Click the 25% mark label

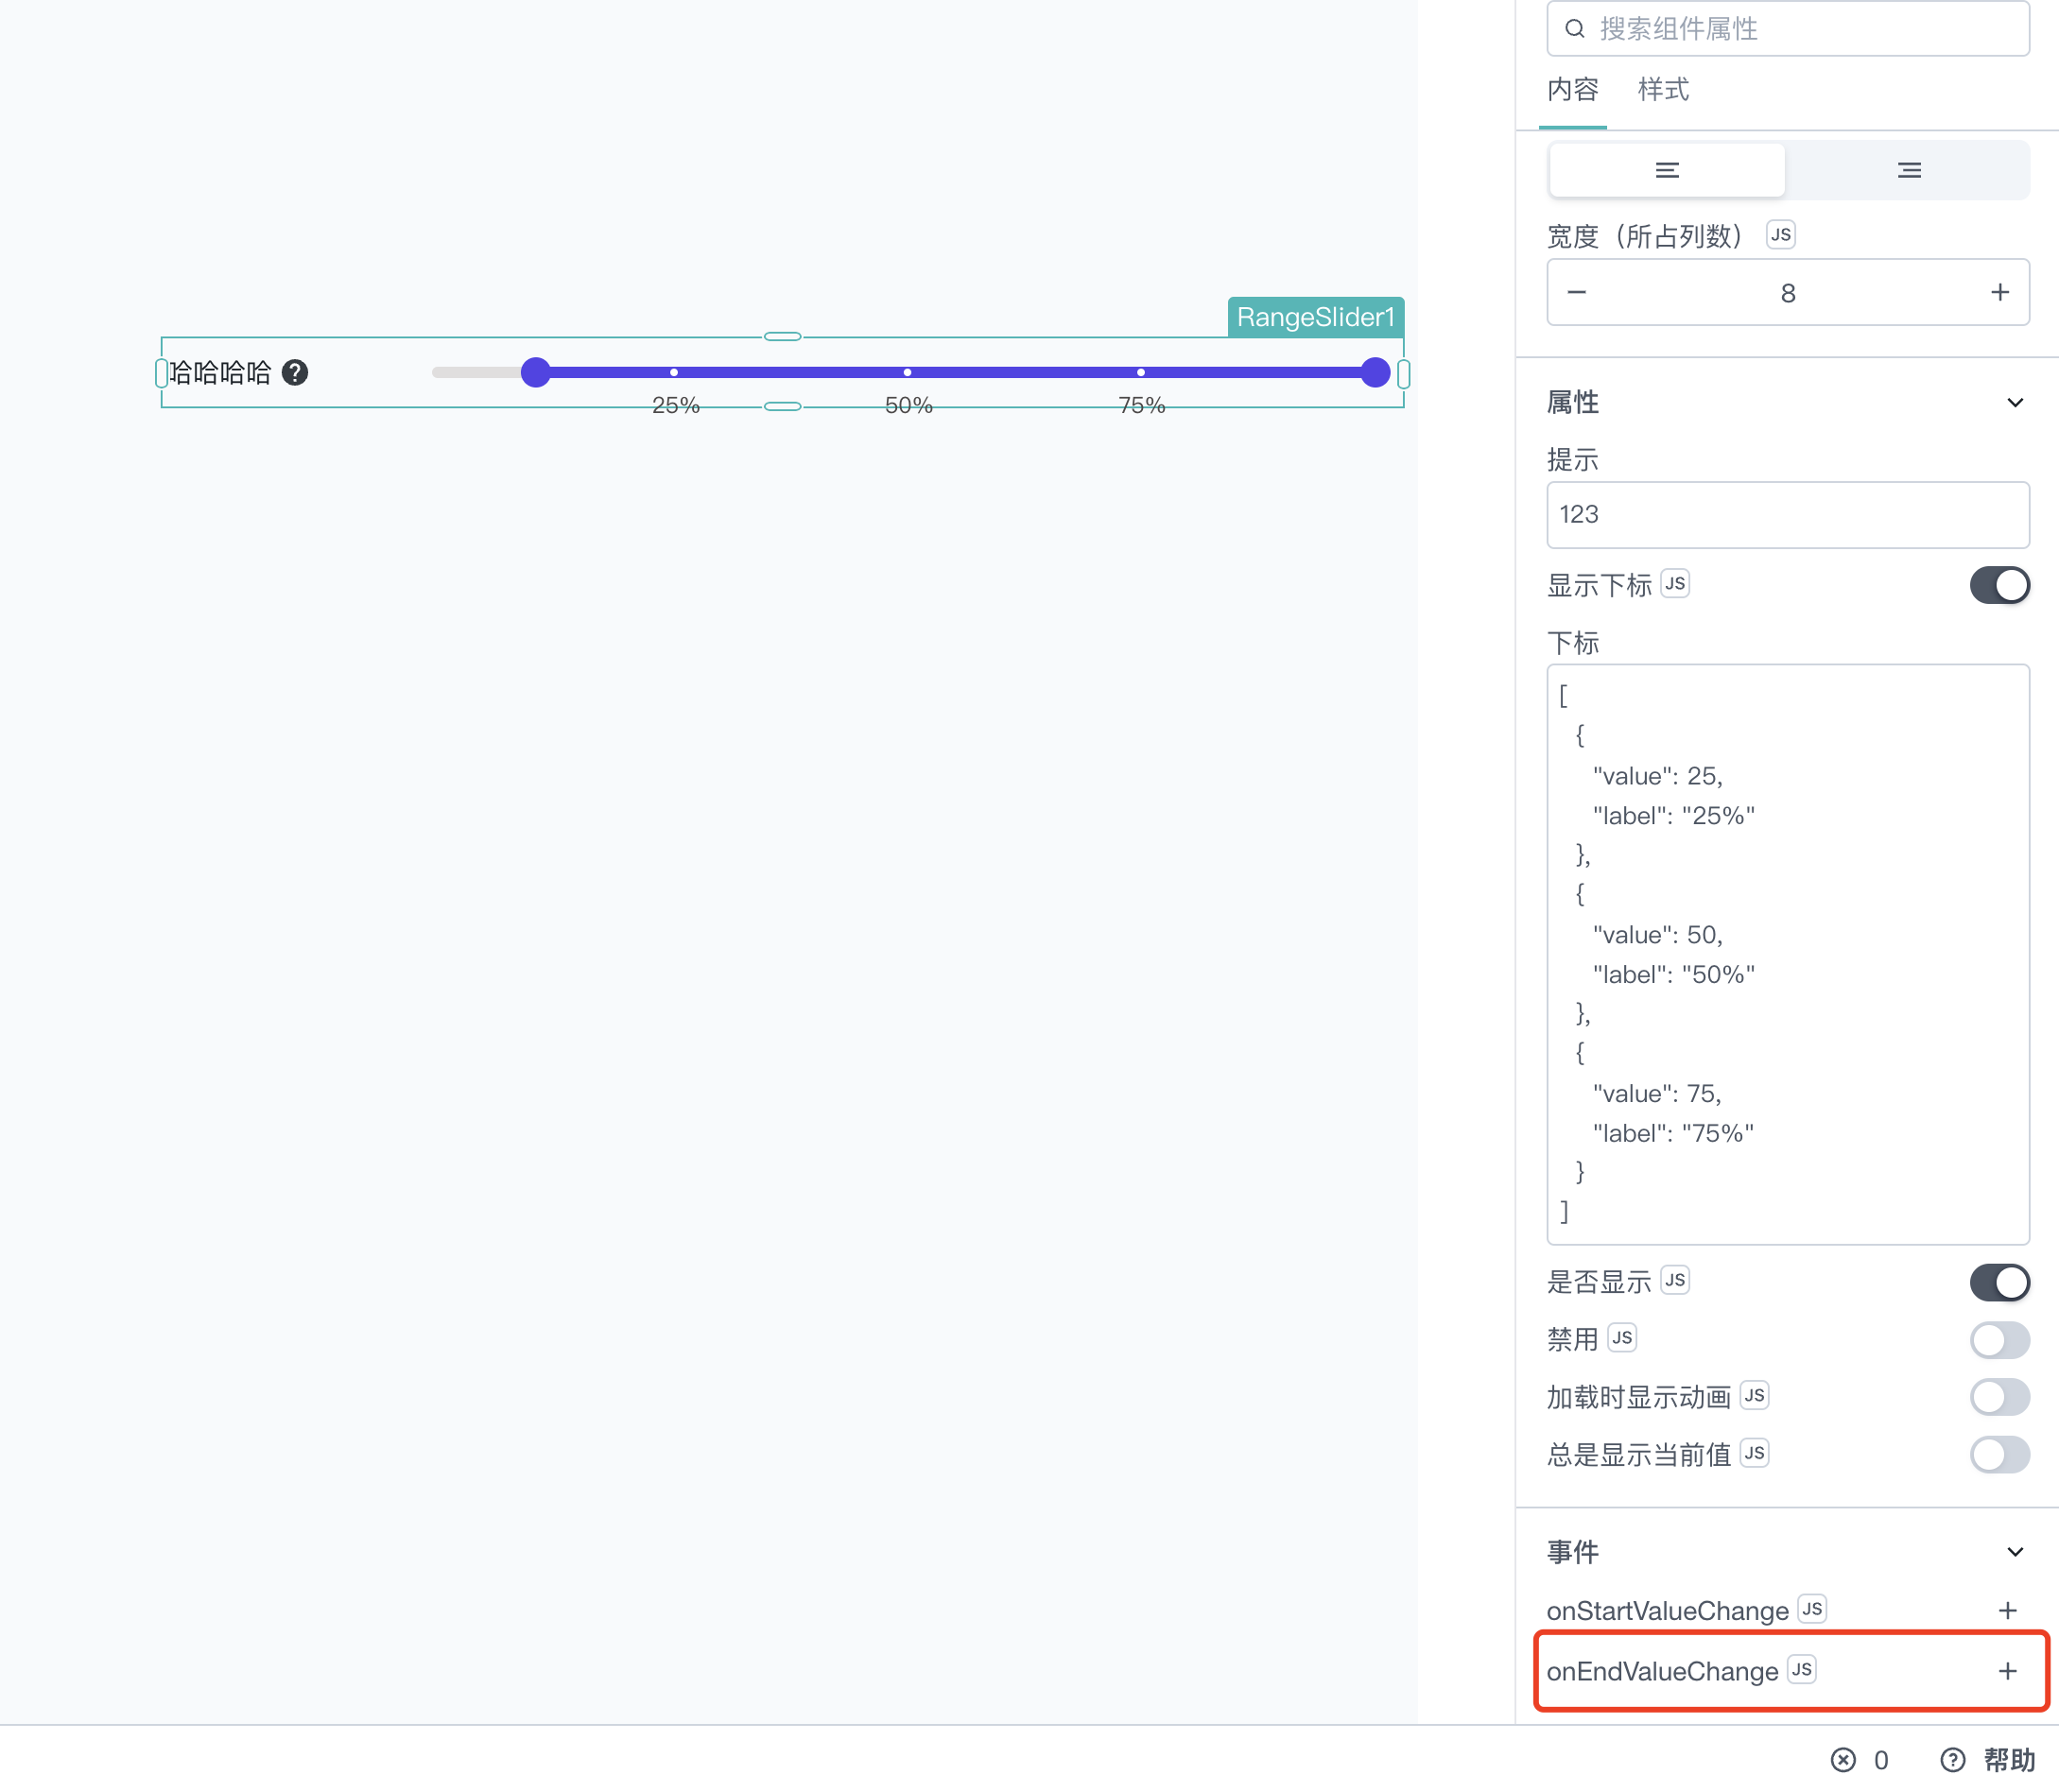[x=675, y=405]
